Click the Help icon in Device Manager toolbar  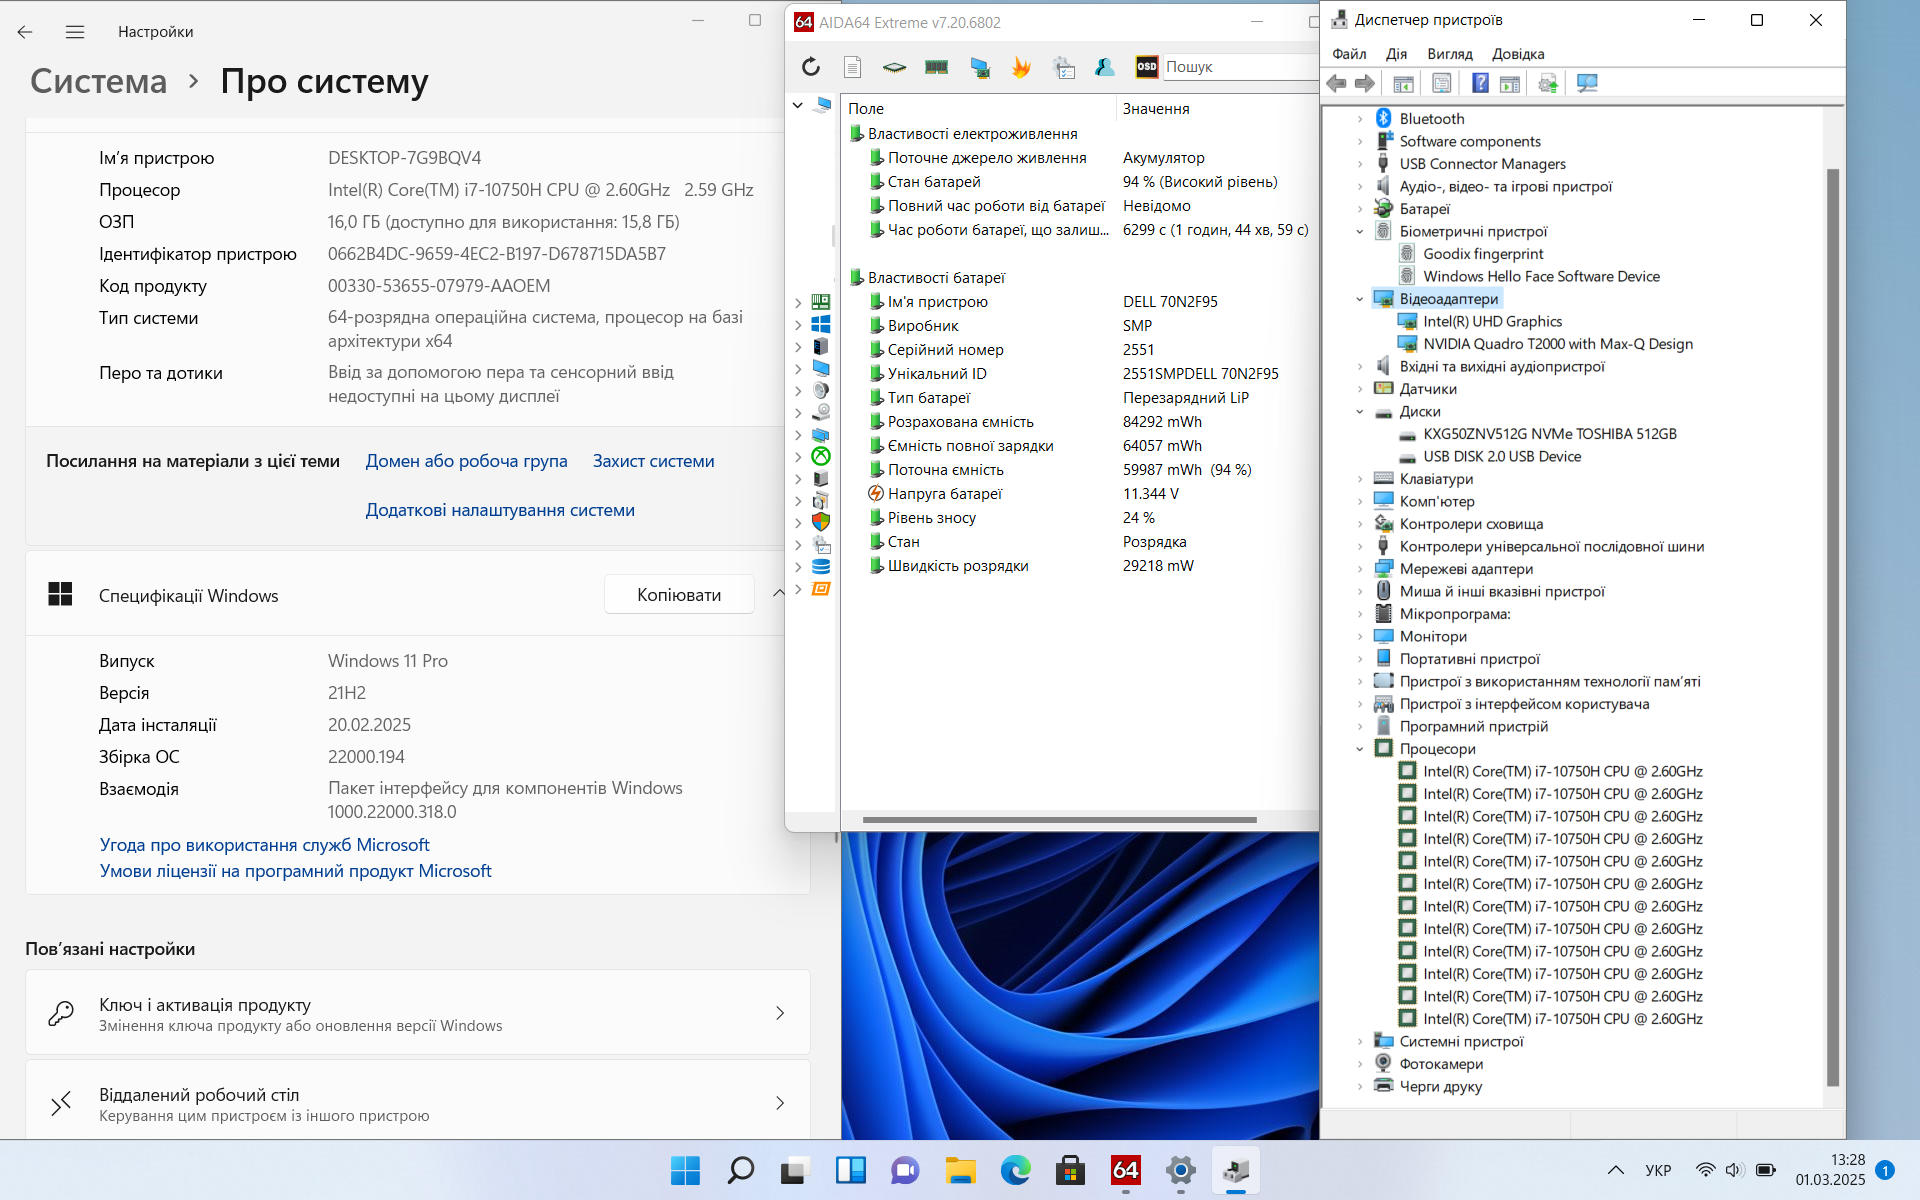coord(1481,84)
